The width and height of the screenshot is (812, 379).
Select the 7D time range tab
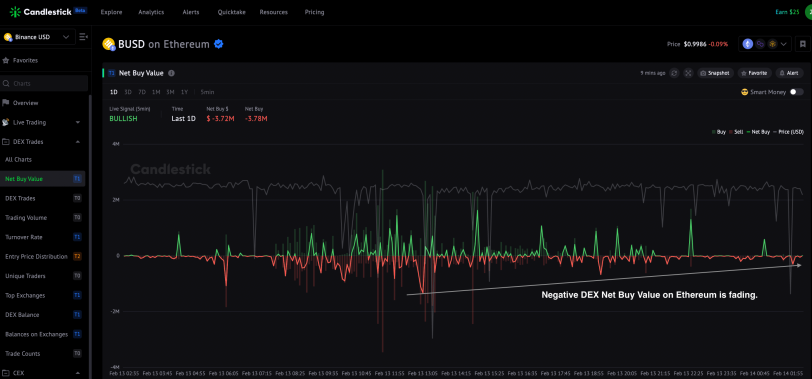tap(142, 92)
